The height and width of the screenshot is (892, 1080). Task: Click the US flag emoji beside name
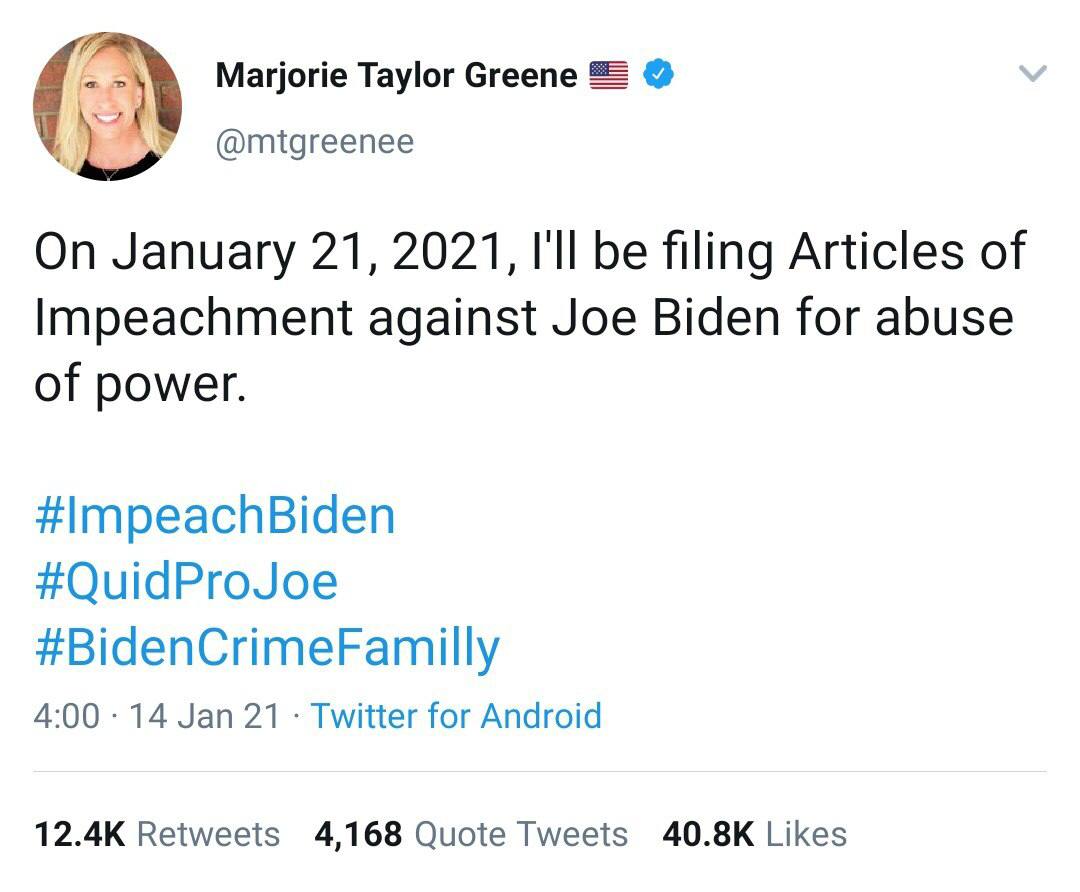tap(608, 75)
